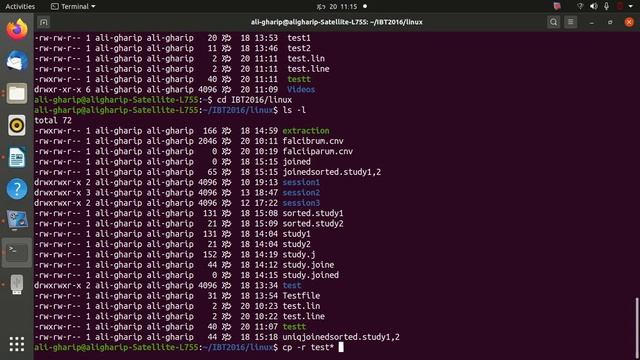Click the terminal vertical scrollbar
The image size is (640, 360).
(x=637, y=327)
